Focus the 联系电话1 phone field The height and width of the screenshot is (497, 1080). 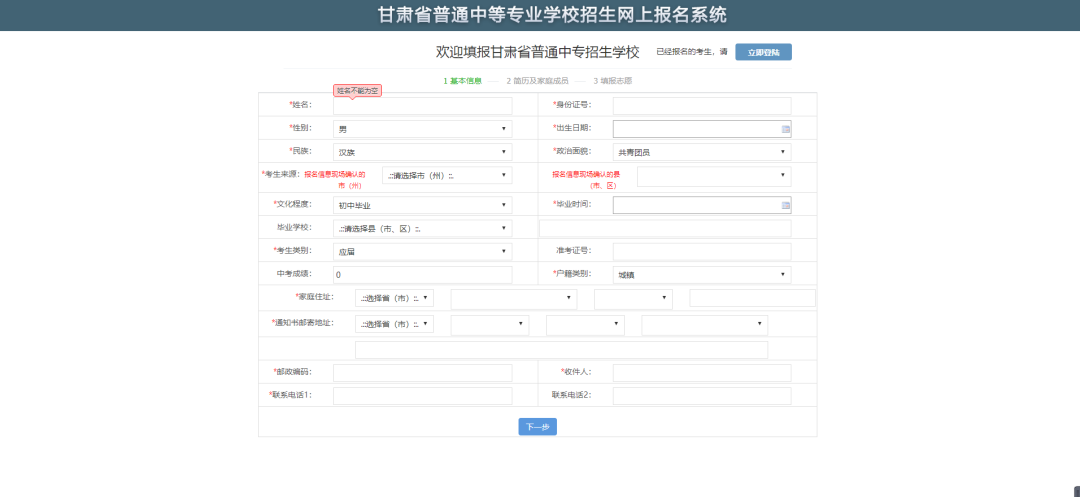[422, 395]
